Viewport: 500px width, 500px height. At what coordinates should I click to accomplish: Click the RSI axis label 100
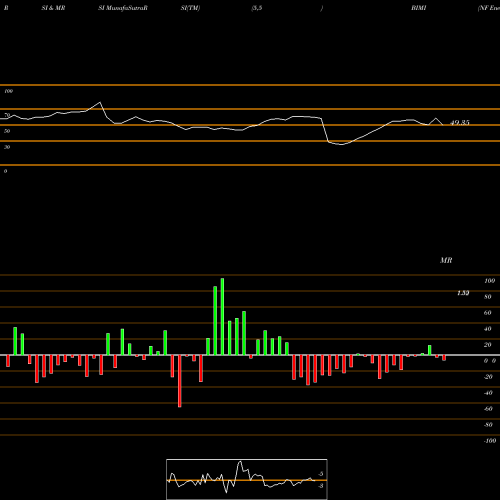click(8, 91)
